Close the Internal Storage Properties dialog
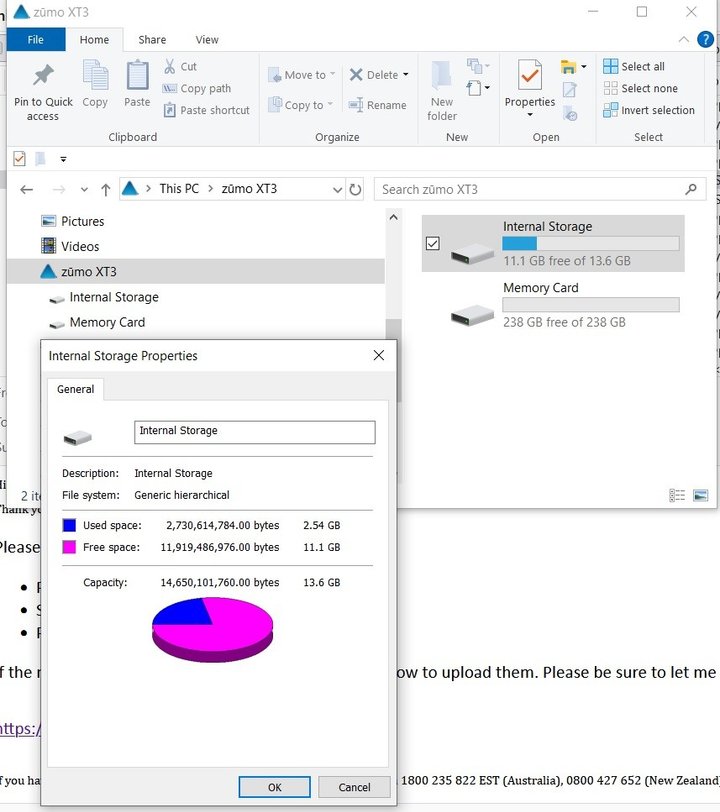Image resolution: width=720 pixels, height=812 pixels. [x=379, y=355]
